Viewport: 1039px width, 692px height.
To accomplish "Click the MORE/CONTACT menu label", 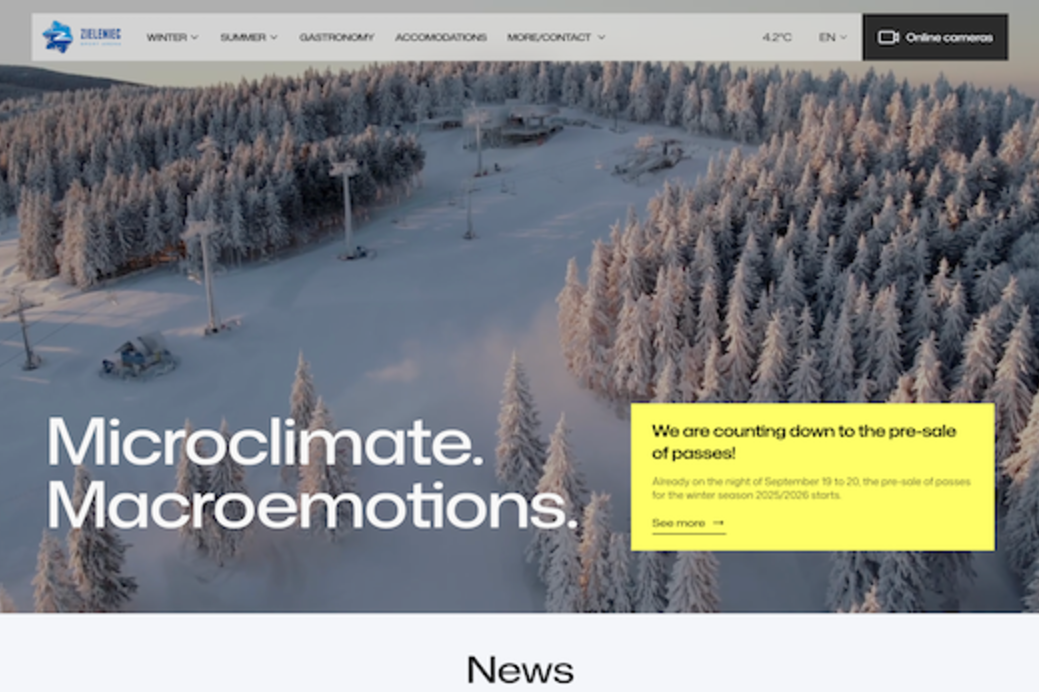I will [549, 37].
